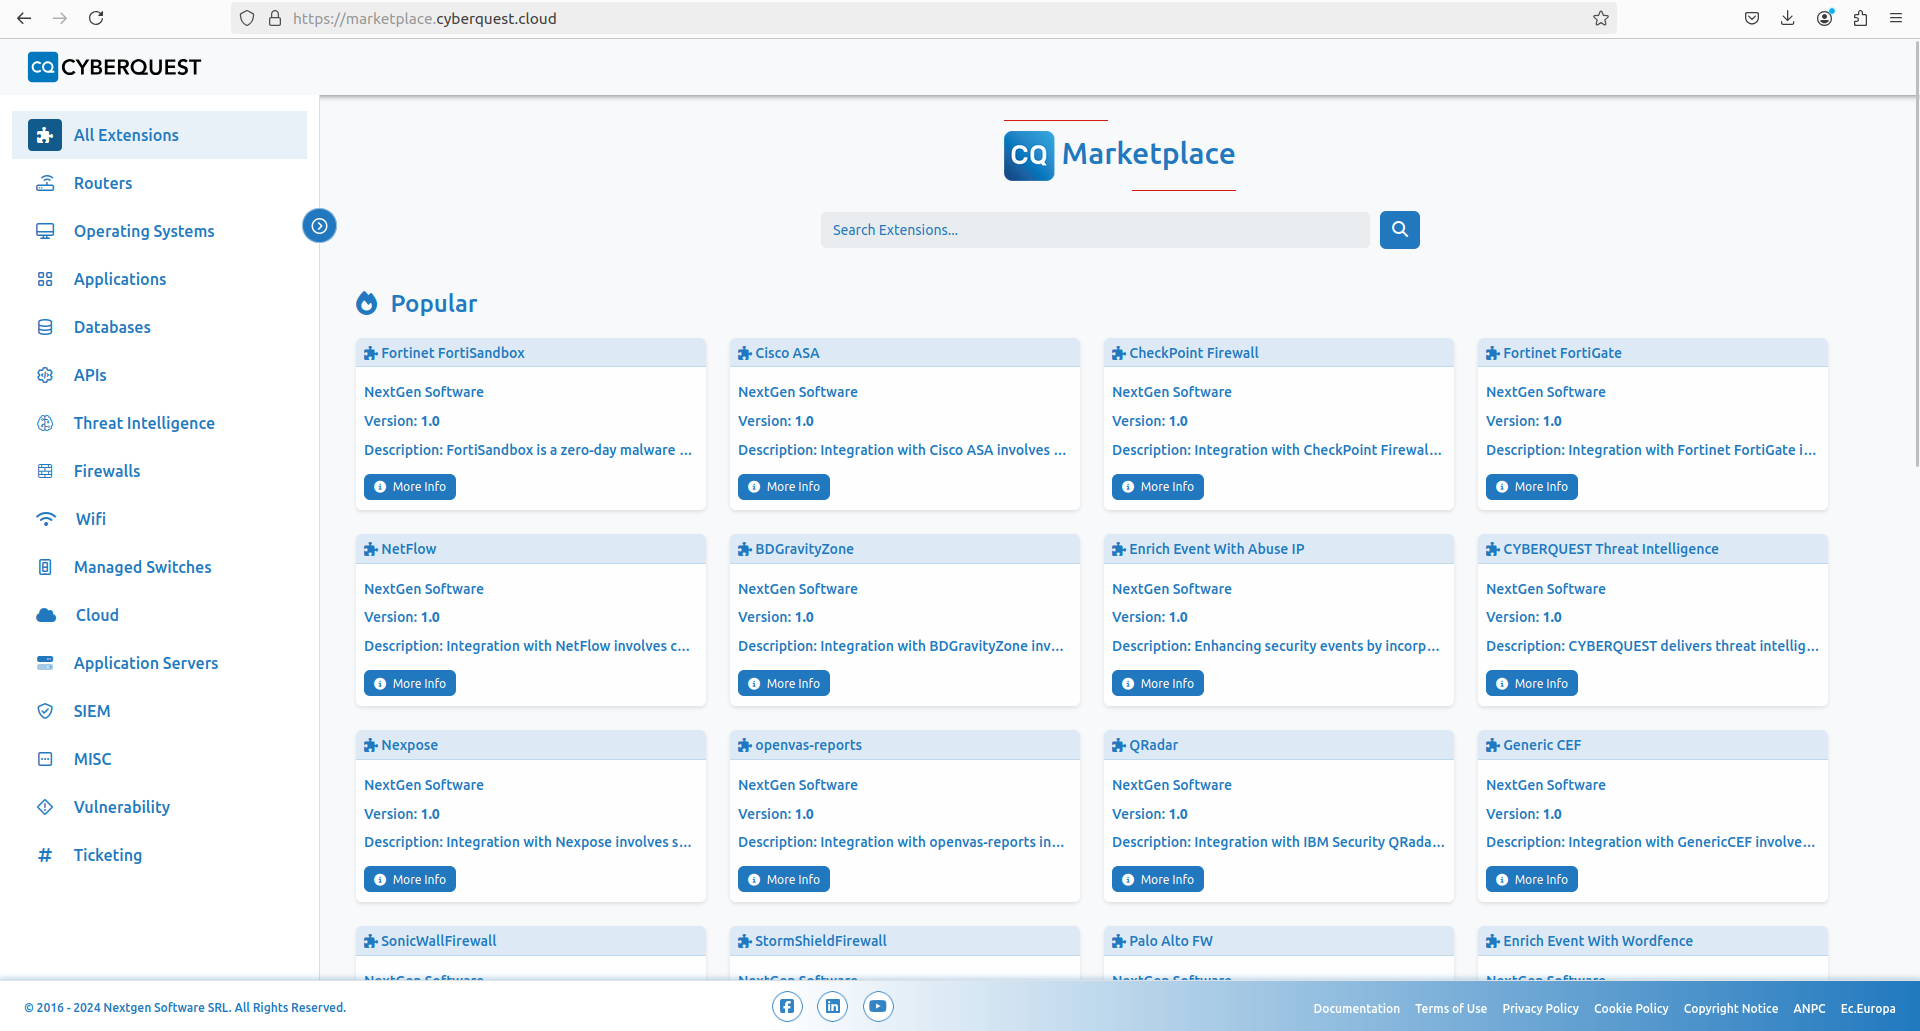Open the Facebook page icon in footer
The image size is (1920, 1031).
point(787,1006)
